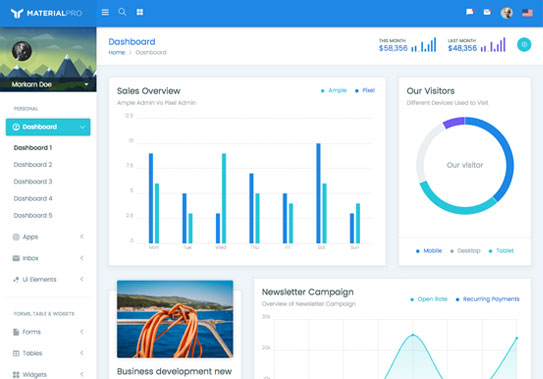This screenshot has width=543, height=379.
Task: Open the chat notifications icon
Action: click(x=470, y=12)
